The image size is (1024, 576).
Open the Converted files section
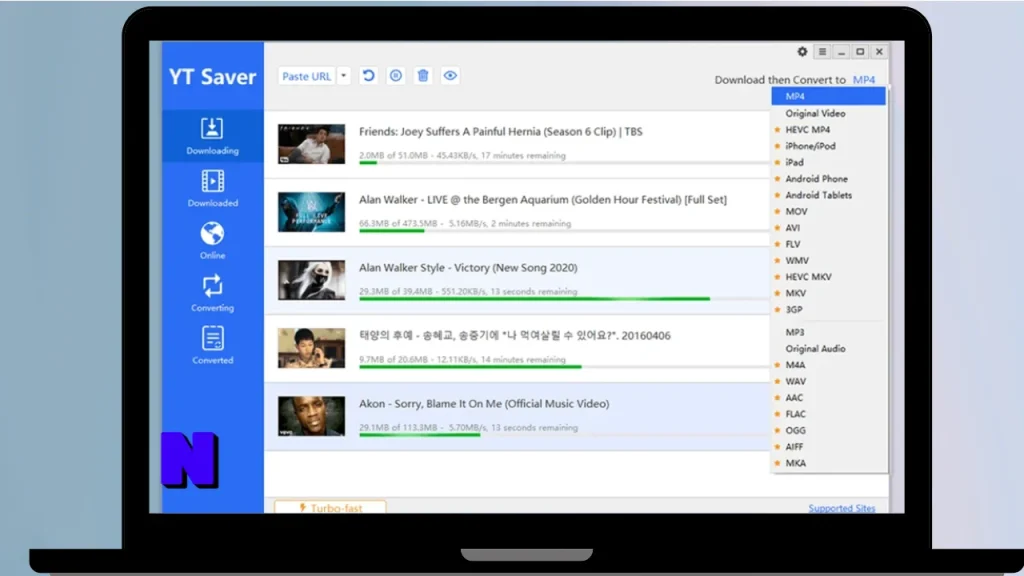coord(212,345)
